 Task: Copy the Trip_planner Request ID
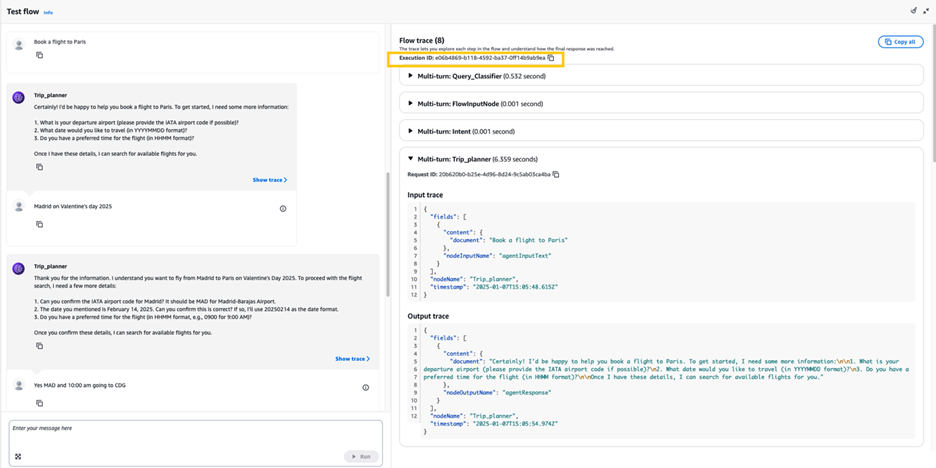point(556,174)
